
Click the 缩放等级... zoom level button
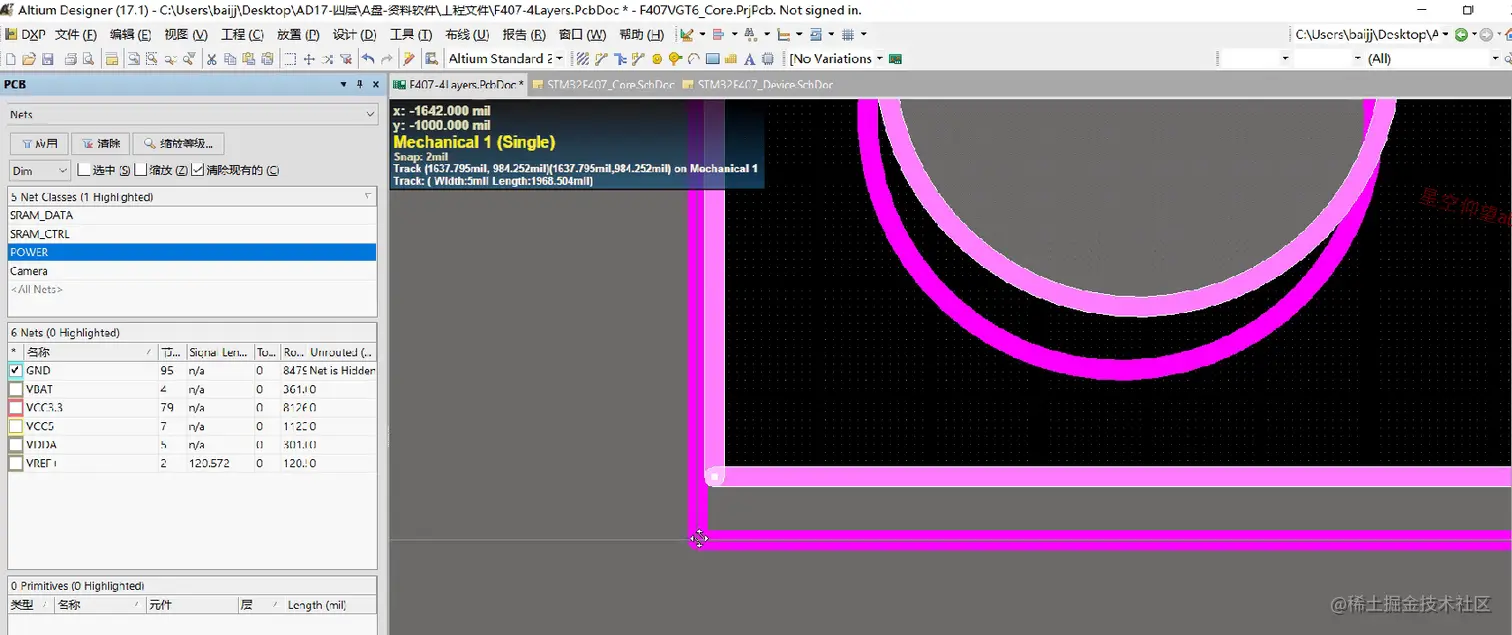[x=178, y=144]
